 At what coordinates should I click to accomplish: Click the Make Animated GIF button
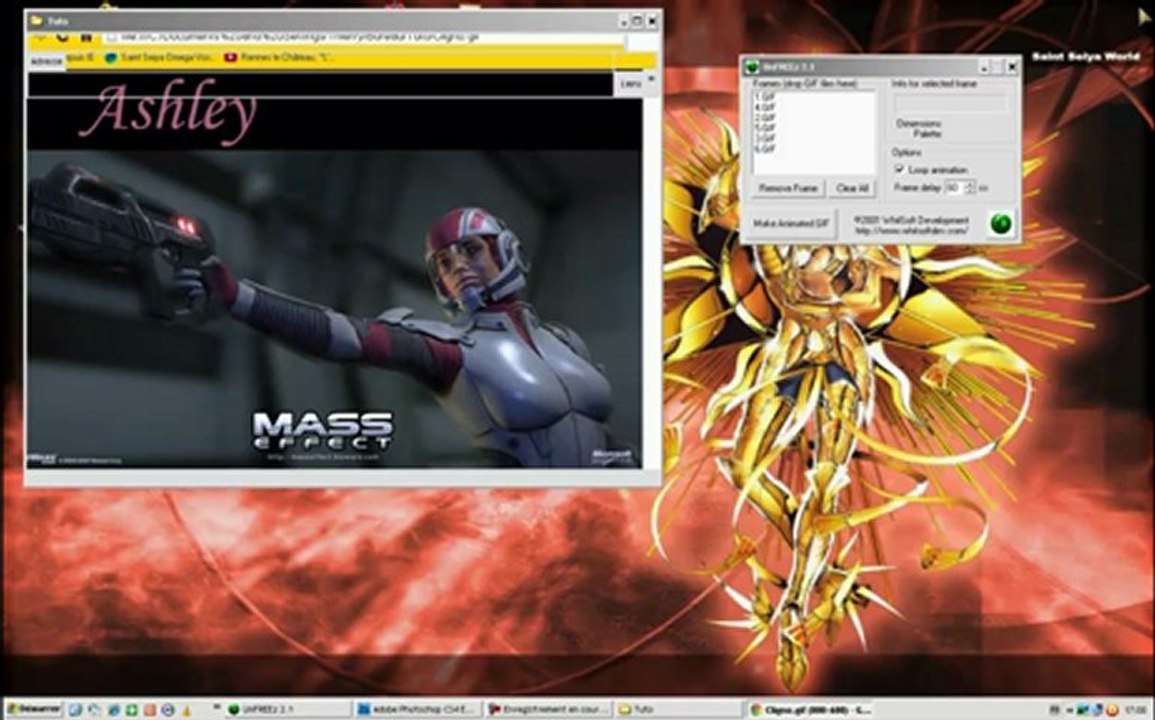coord(791,223)
